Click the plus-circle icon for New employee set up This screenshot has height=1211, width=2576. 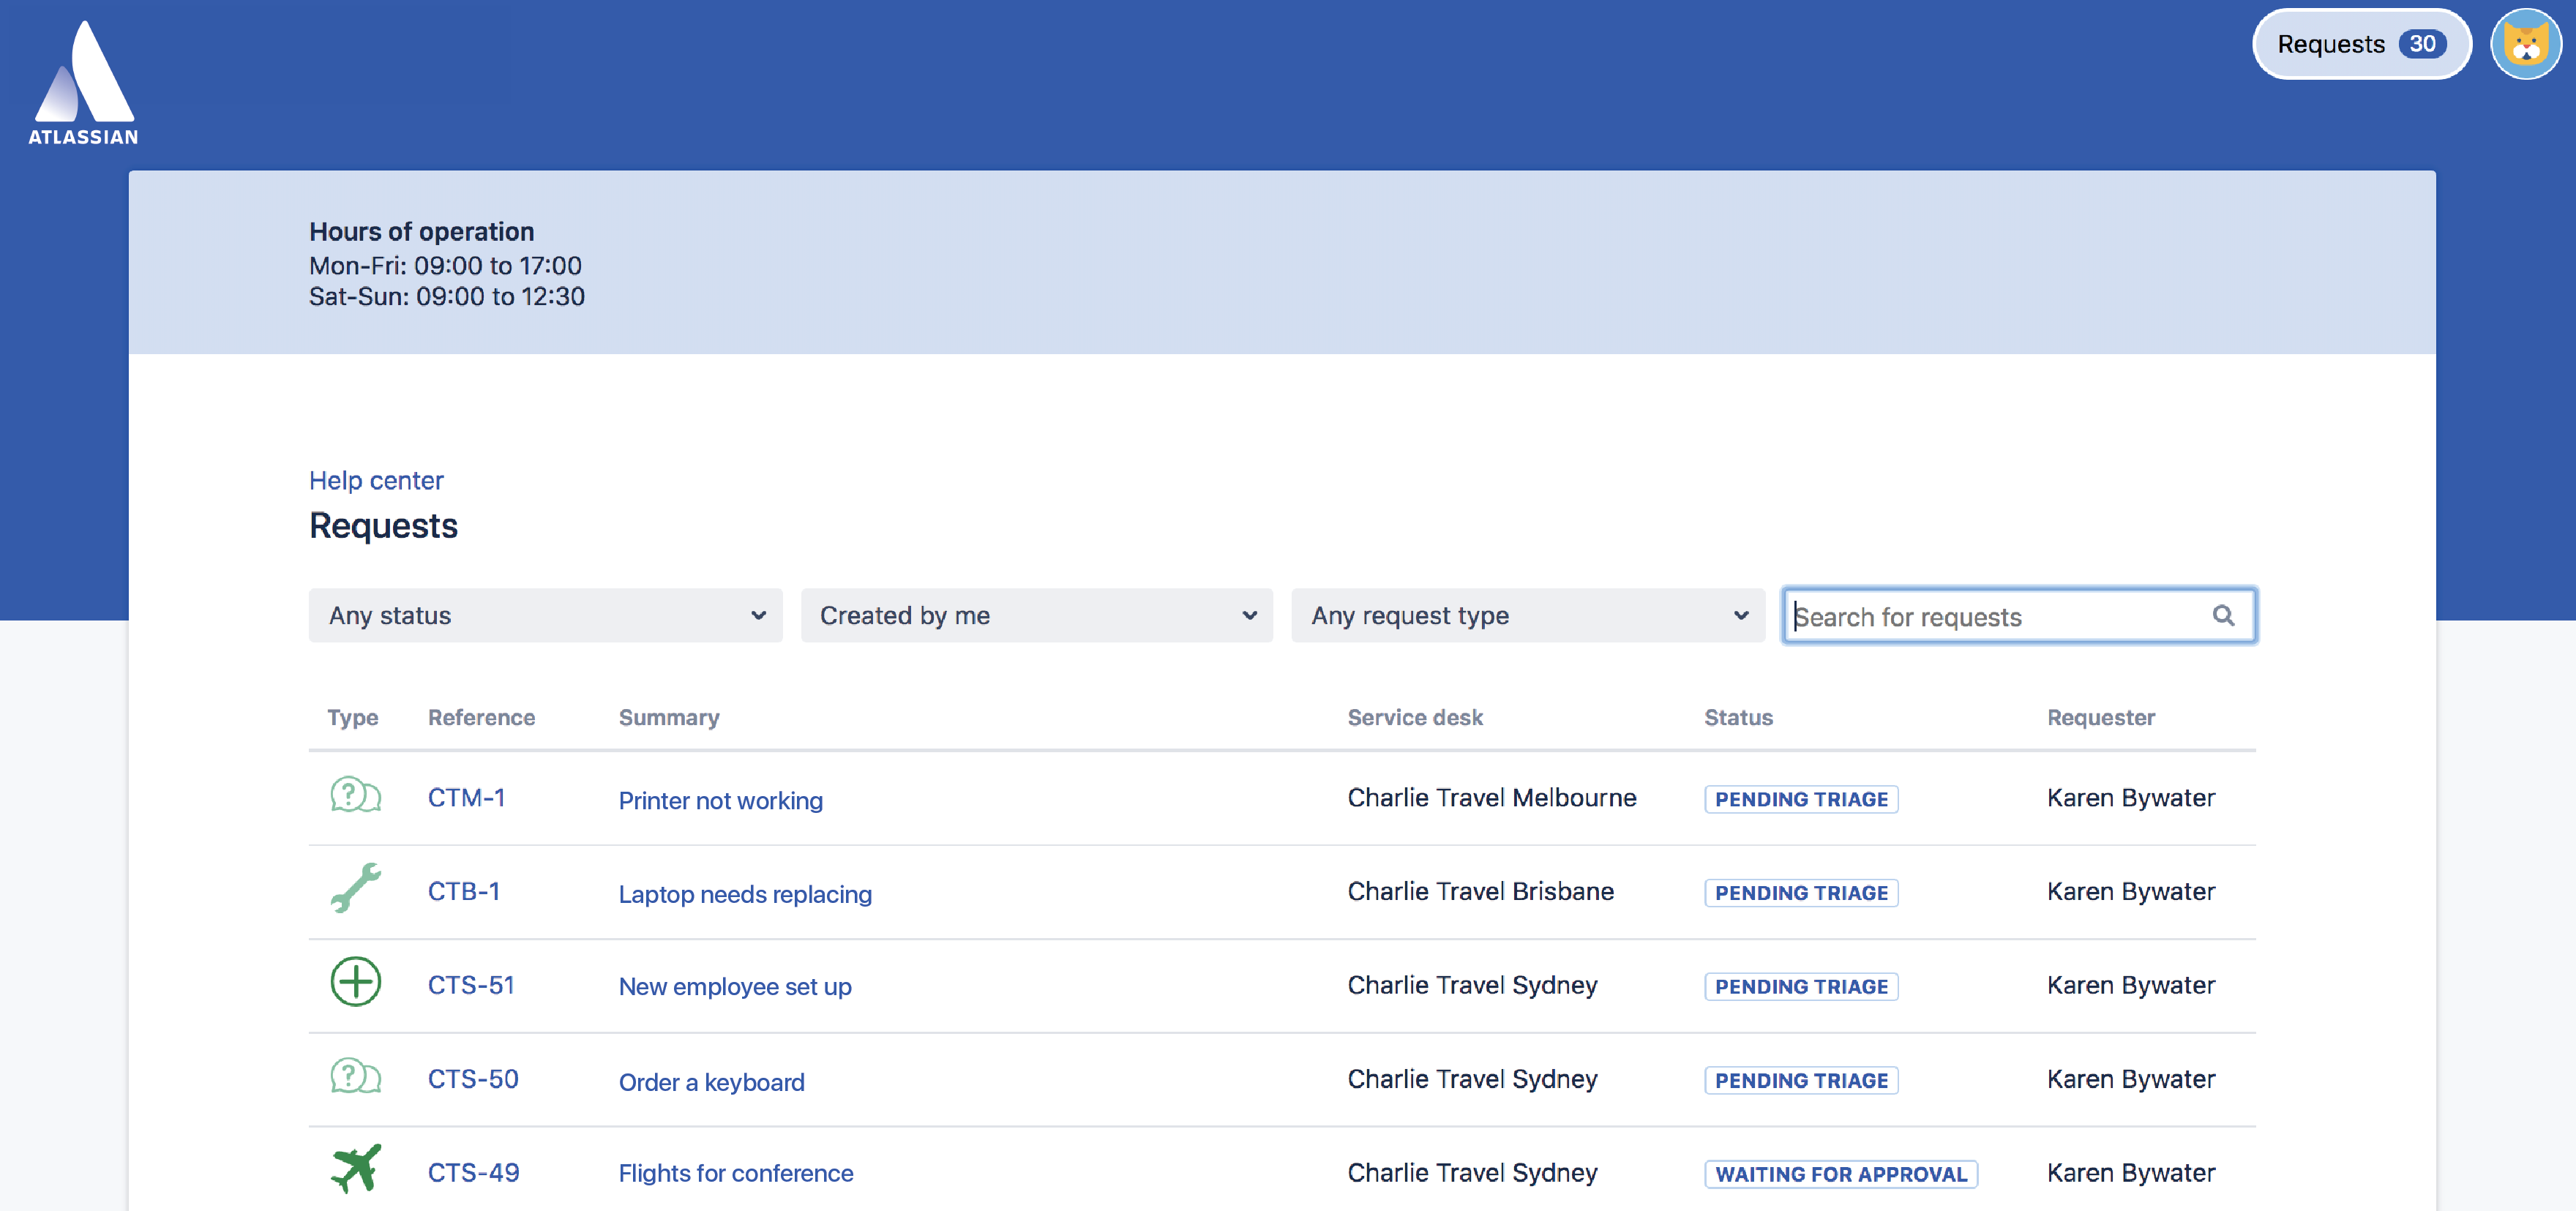coord(355,981)
